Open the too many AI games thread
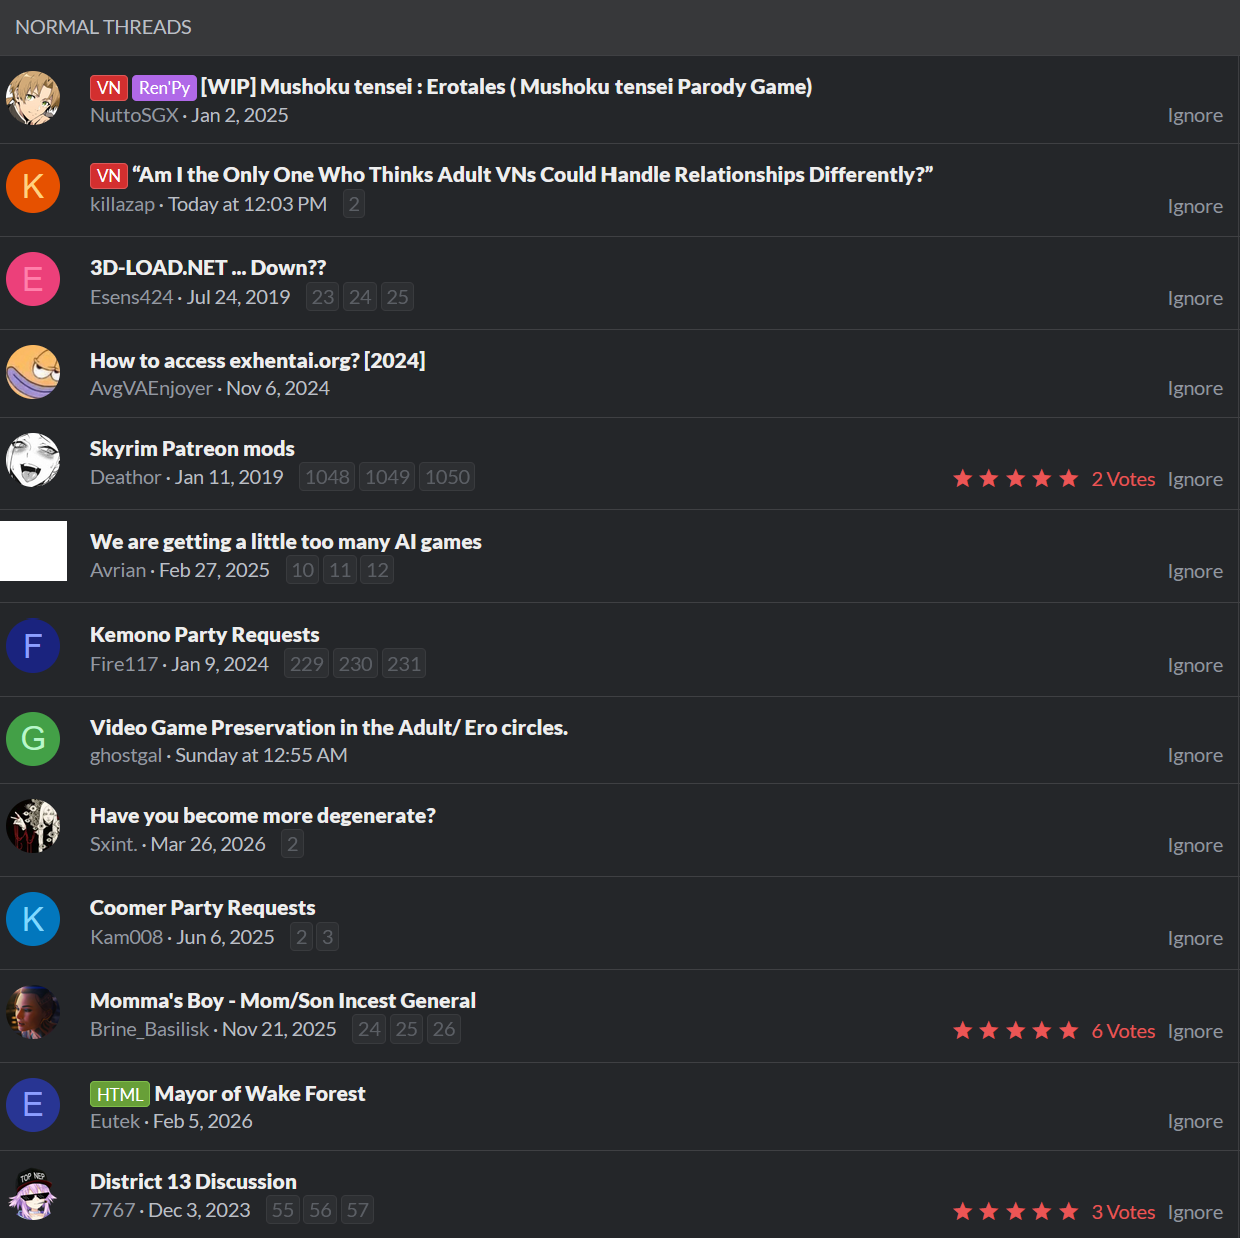 coord(286,542)
